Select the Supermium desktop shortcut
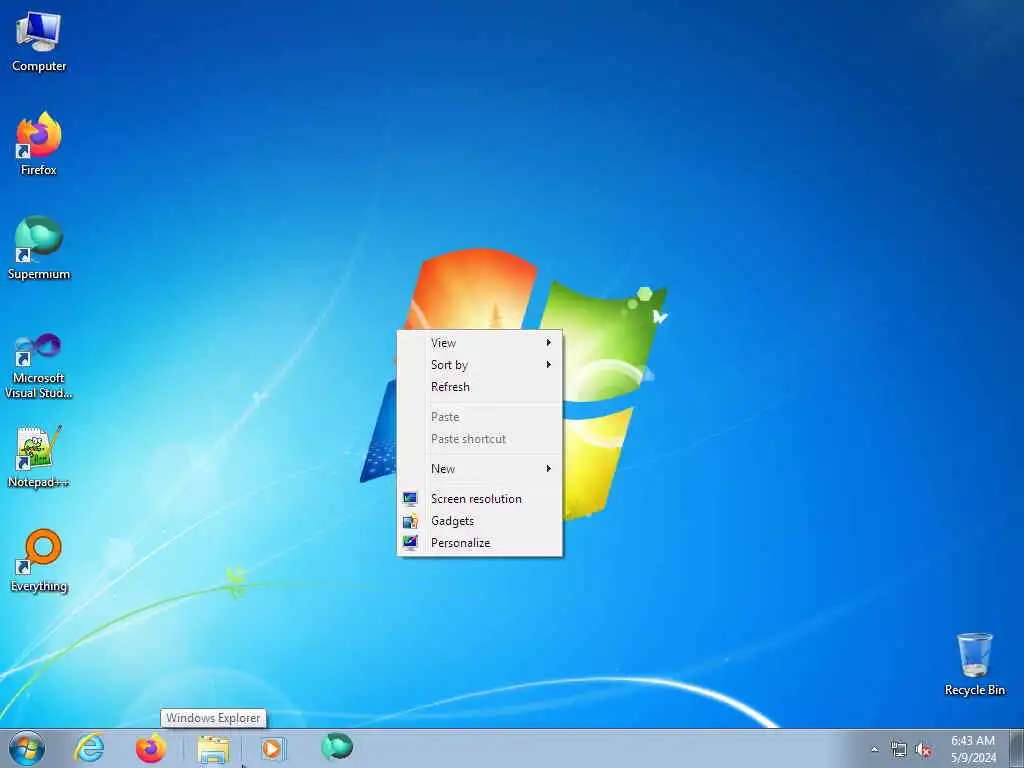The height and width of the screenshot is (768, 1024). pos(39,249)
